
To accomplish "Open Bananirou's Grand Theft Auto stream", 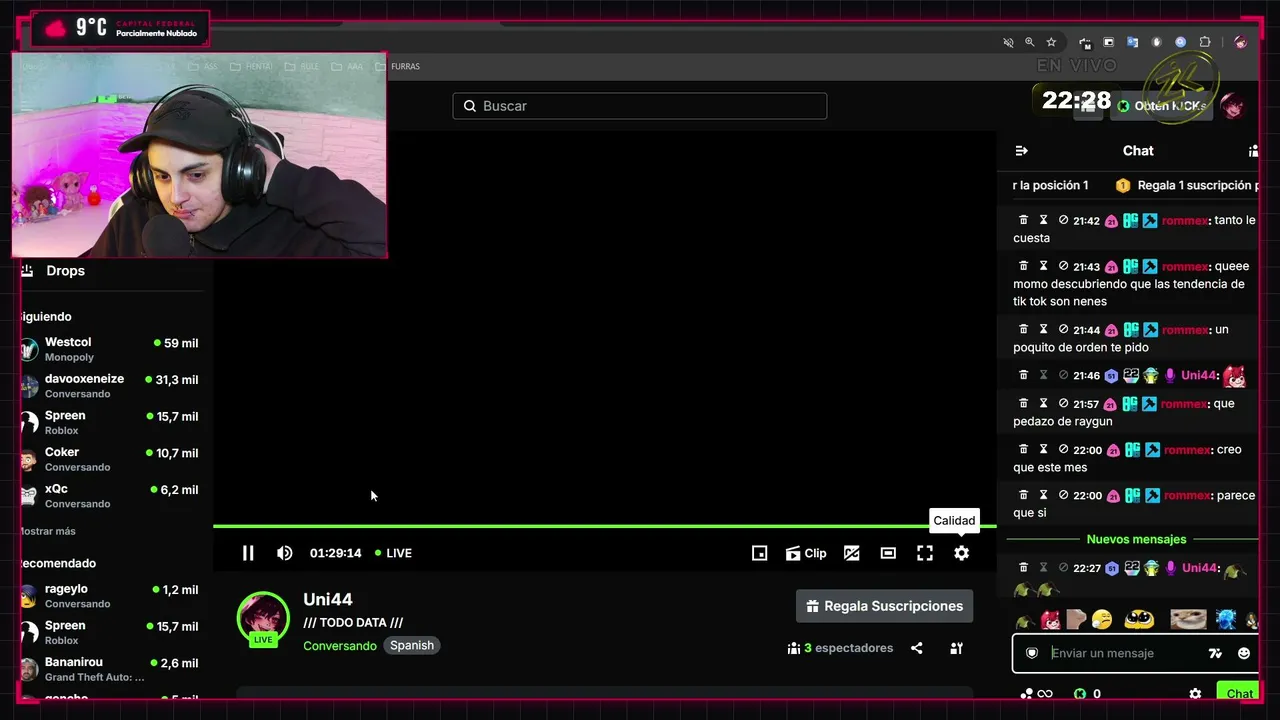I will 109,669.
